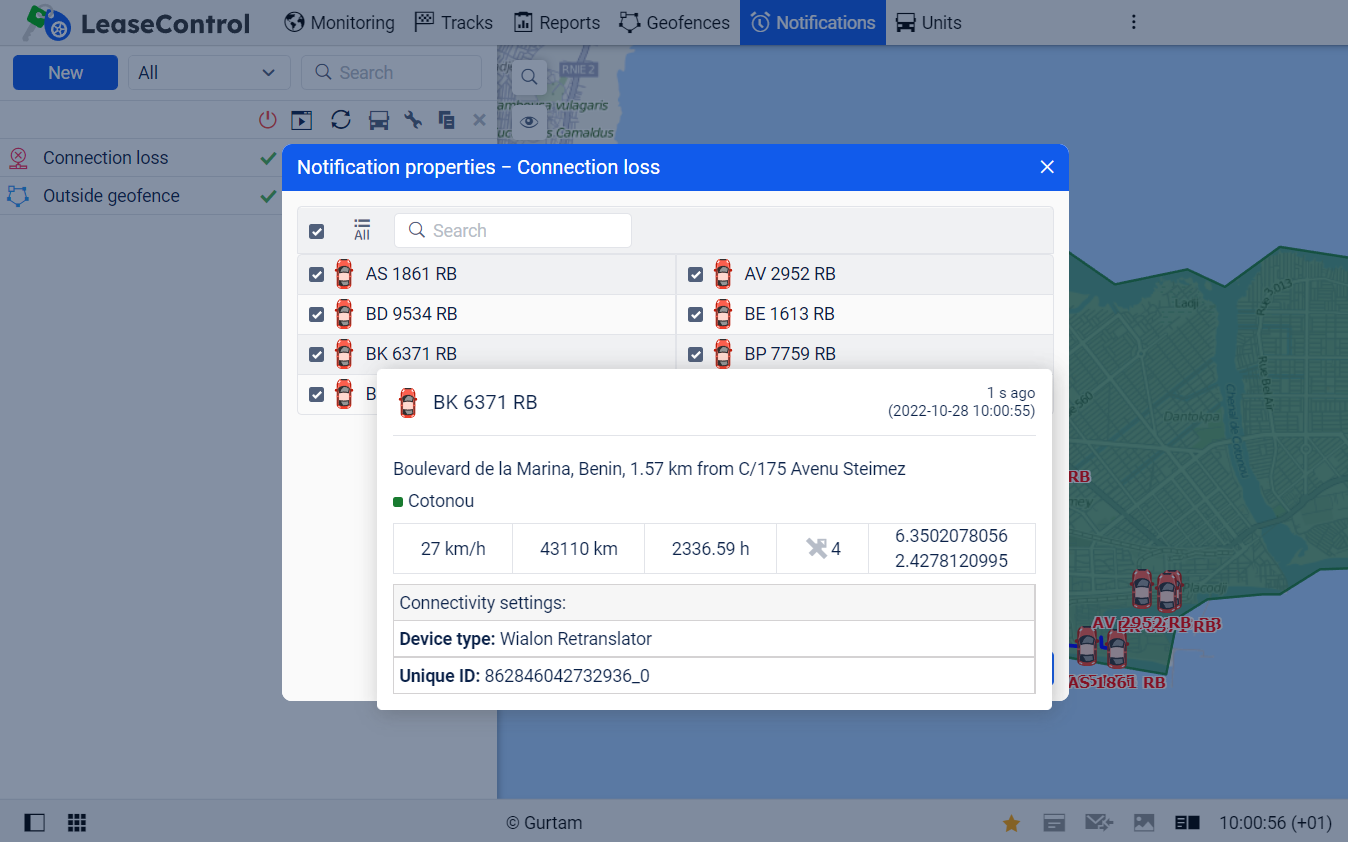Click the gold star icon in bottom bar
The height and width of the screenshot is (842, 1348).
[x=1011, y=823]
